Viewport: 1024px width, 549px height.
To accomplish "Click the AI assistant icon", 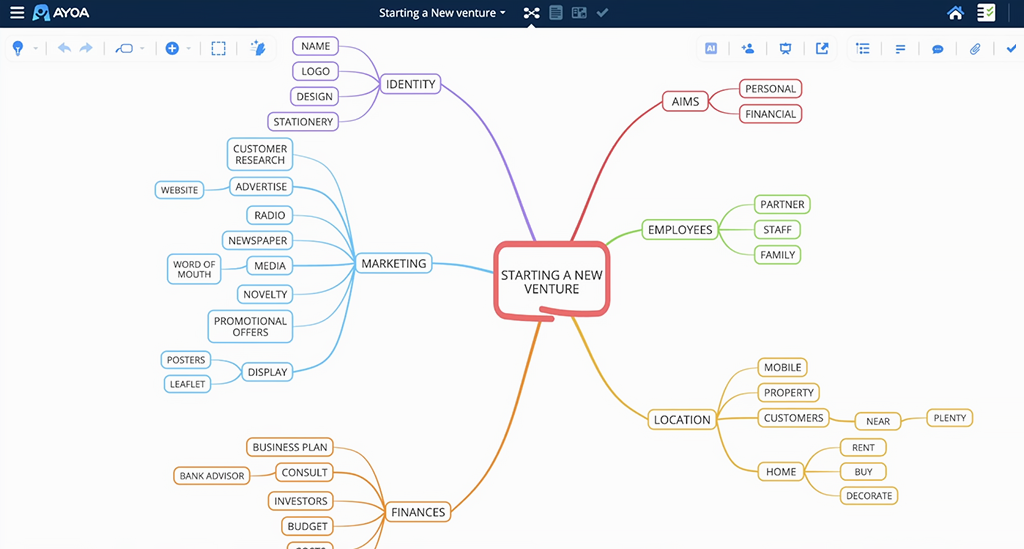I will coord(711,48).
